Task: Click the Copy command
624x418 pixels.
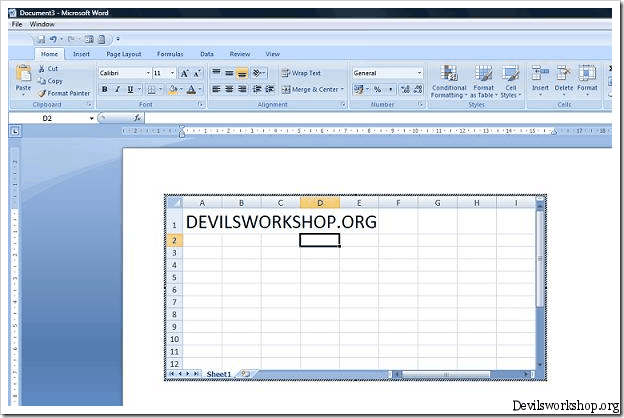Action: click(51, 81)
